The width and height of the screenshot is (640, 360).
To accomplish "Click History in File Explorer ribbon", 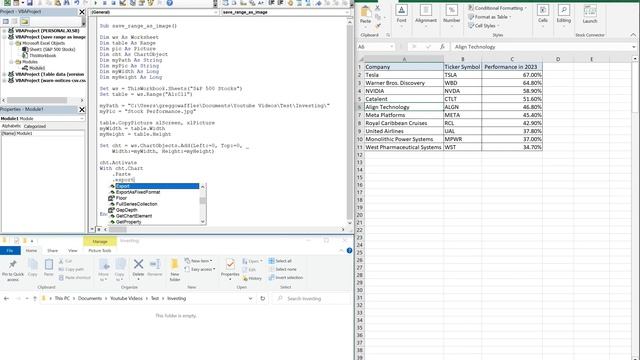I will pyautogui.click(x=252, y=278).
